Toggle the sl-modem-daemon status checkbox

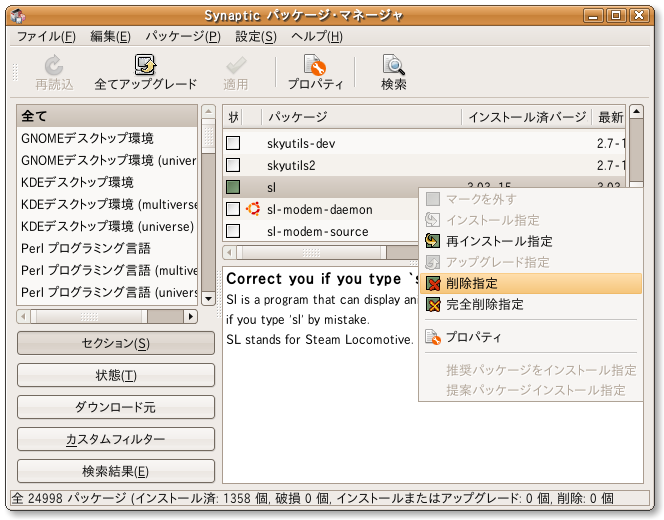[233, 209]
